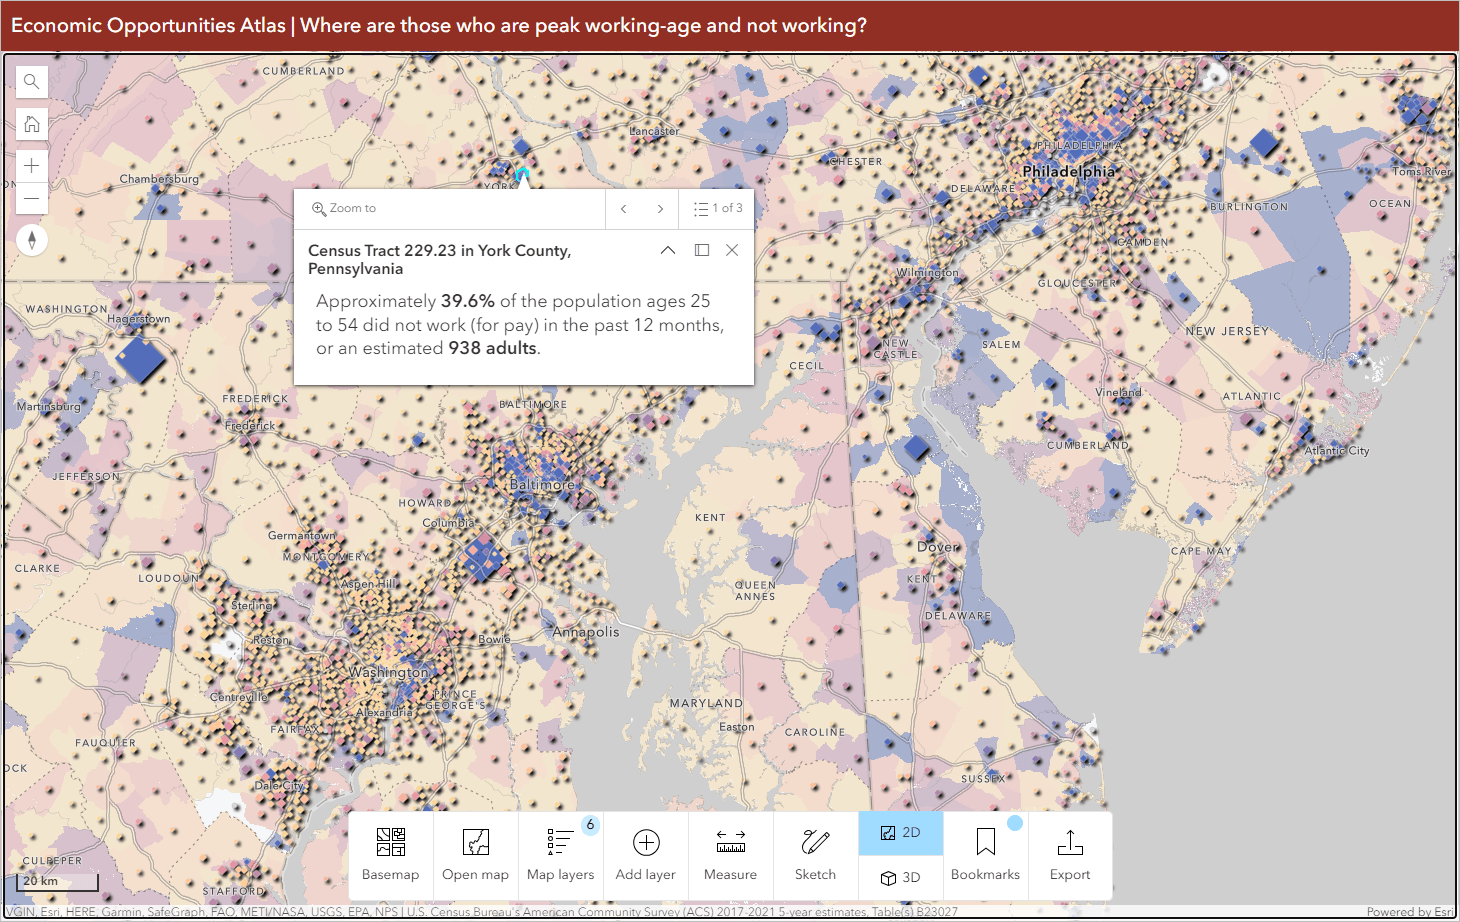Viewport: 1460px width, 922px height.
Task: Activate the Sketch tool
Action: (815, 855)
